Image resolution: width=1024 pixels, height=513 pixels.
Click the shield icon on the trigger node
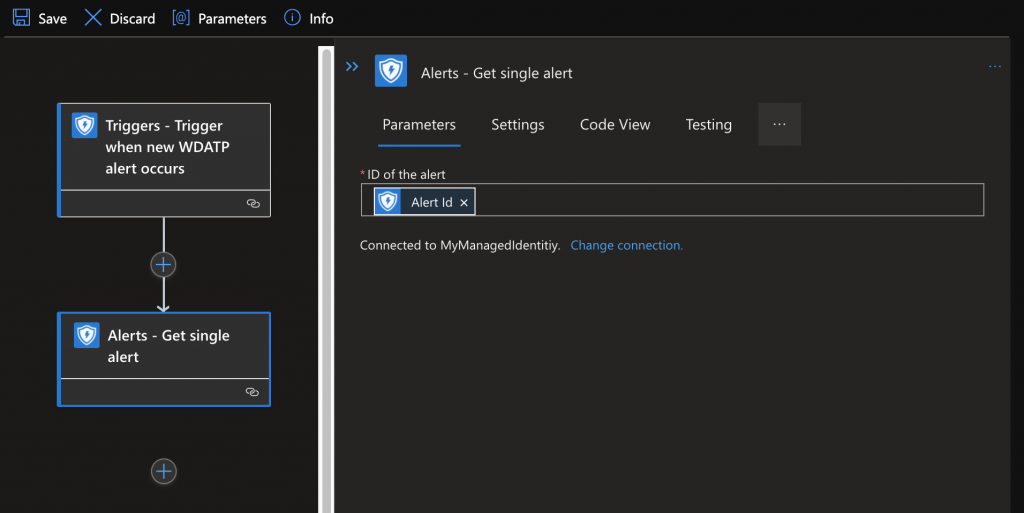[84, 126]
